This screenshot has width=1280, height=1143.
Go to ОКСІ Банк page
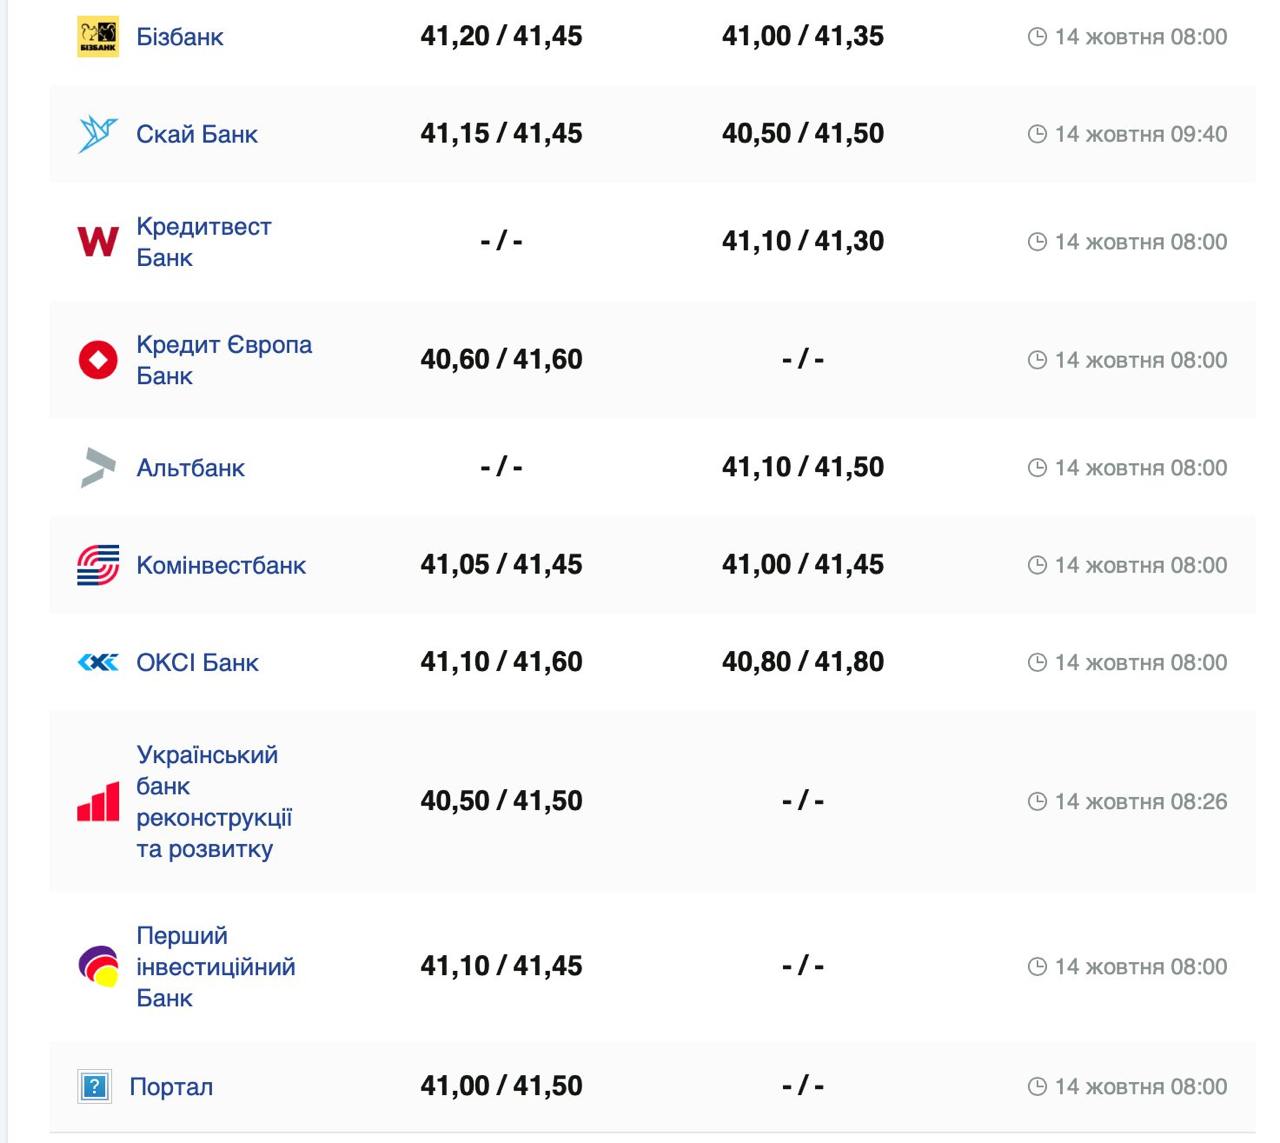[x=197, y=662]
